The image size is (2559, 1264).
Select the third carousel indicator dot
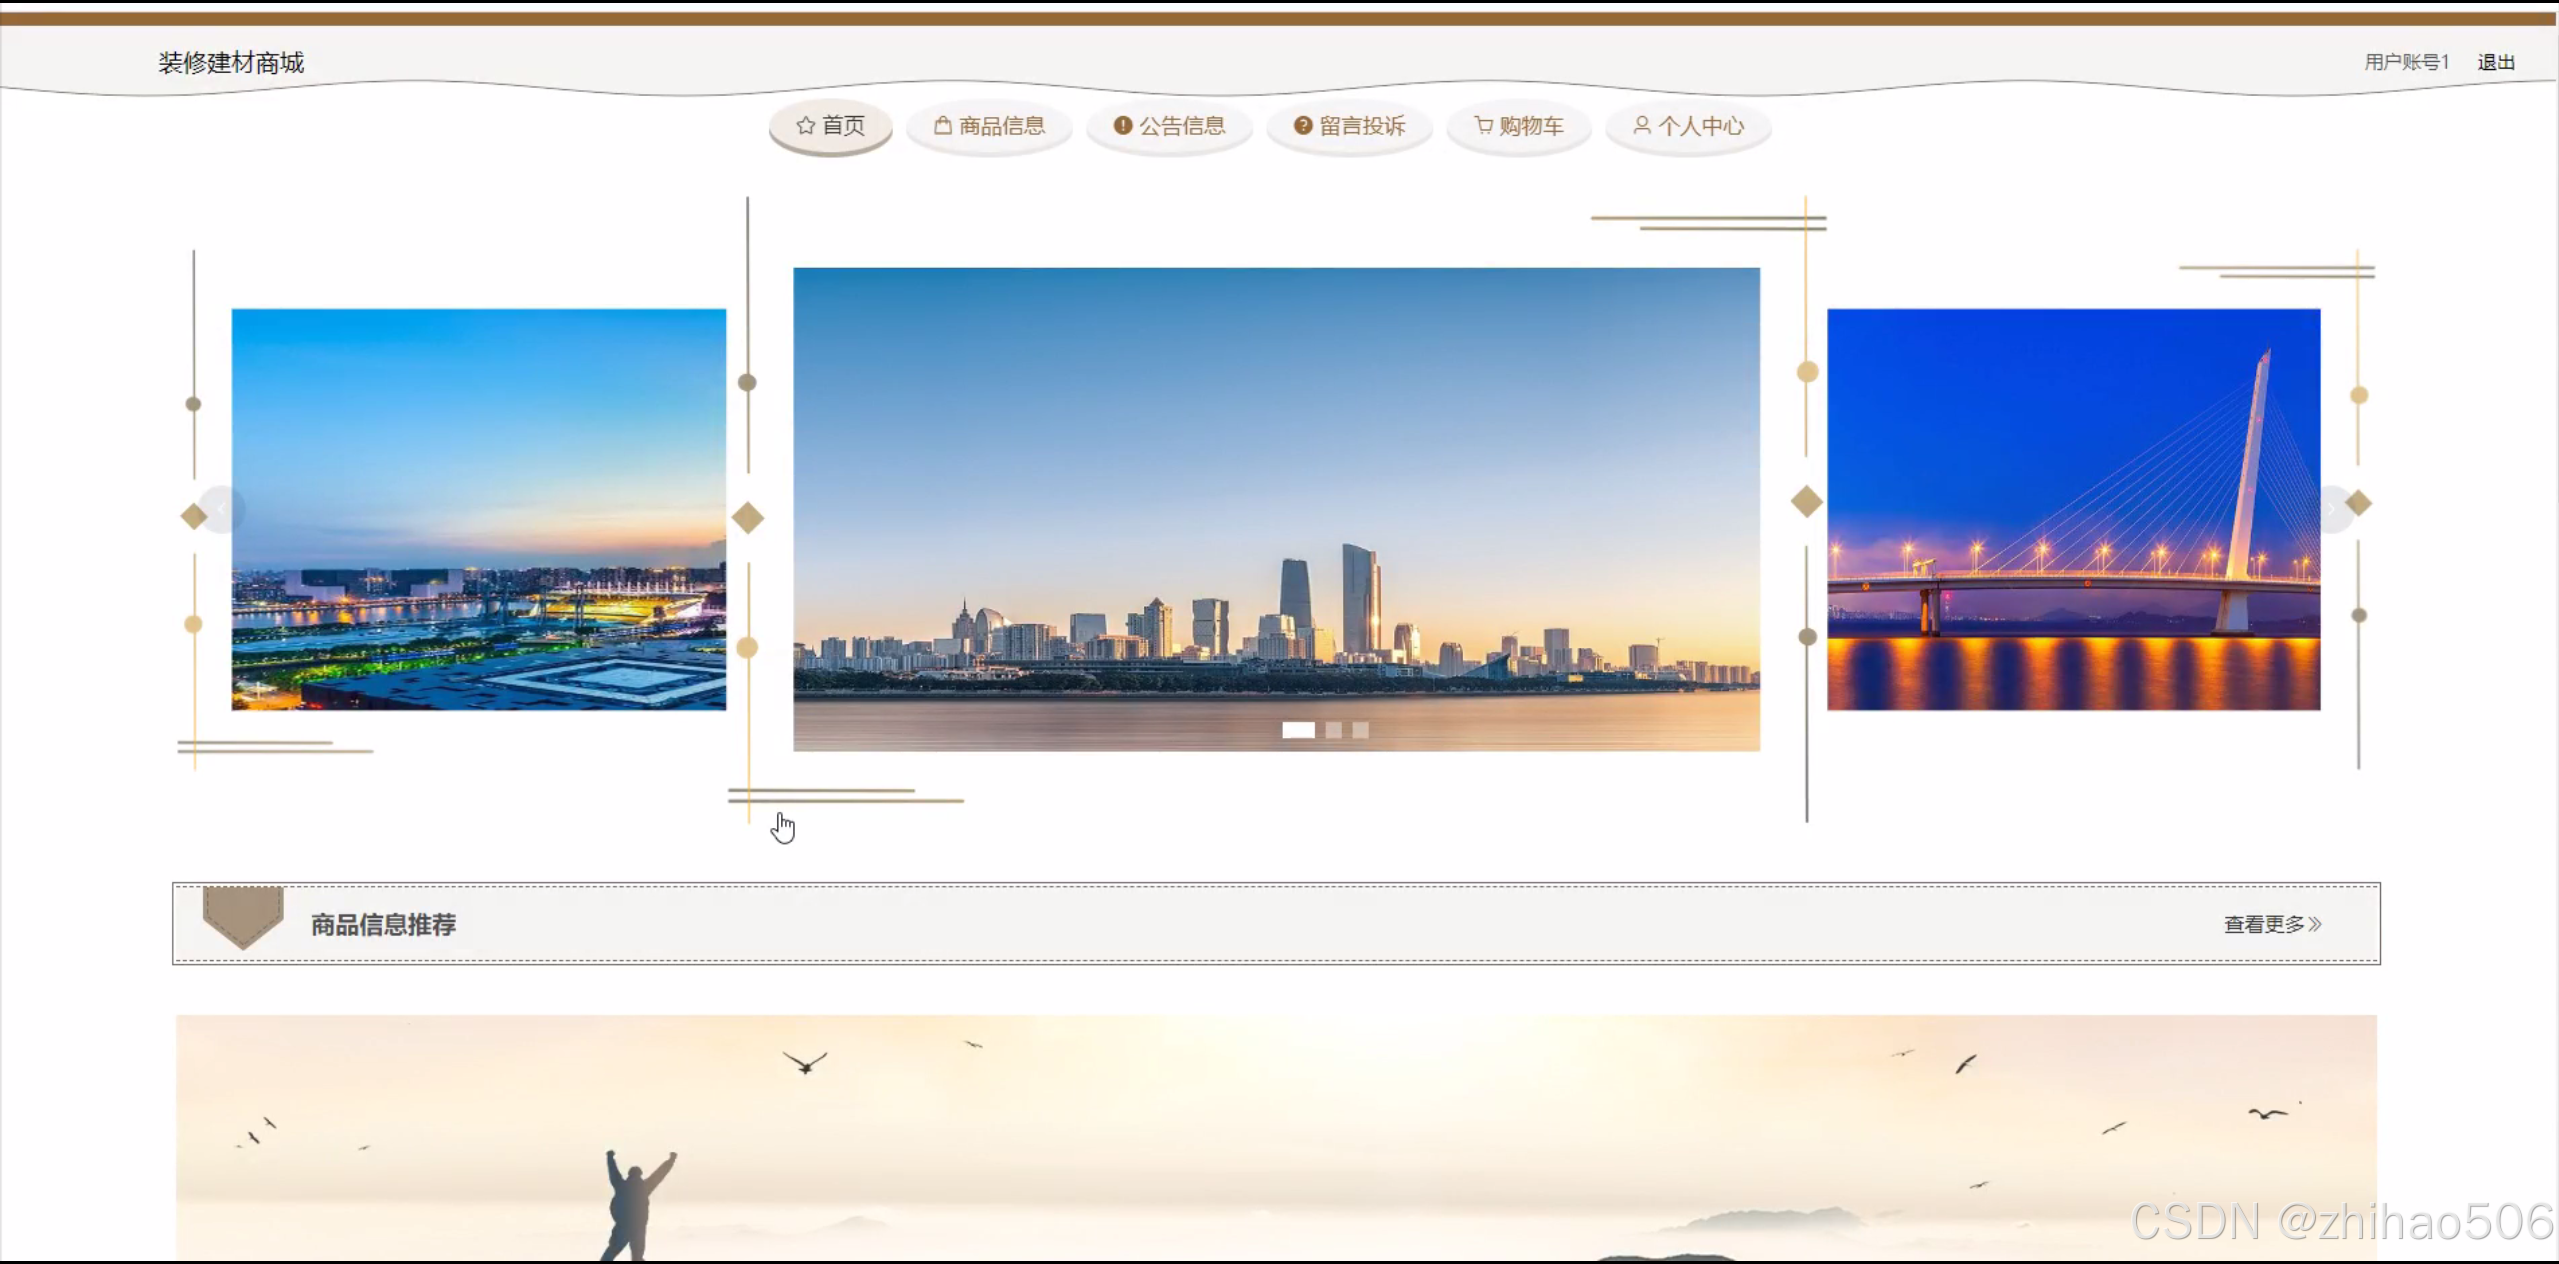[1360, 730]
